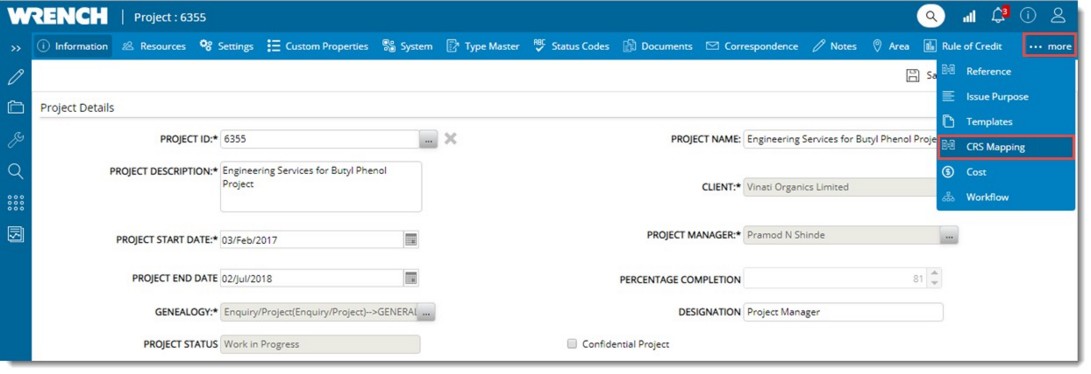Click the Project Description text area
The width and height of the screenshot is (1091, 374).
(321, 186)
